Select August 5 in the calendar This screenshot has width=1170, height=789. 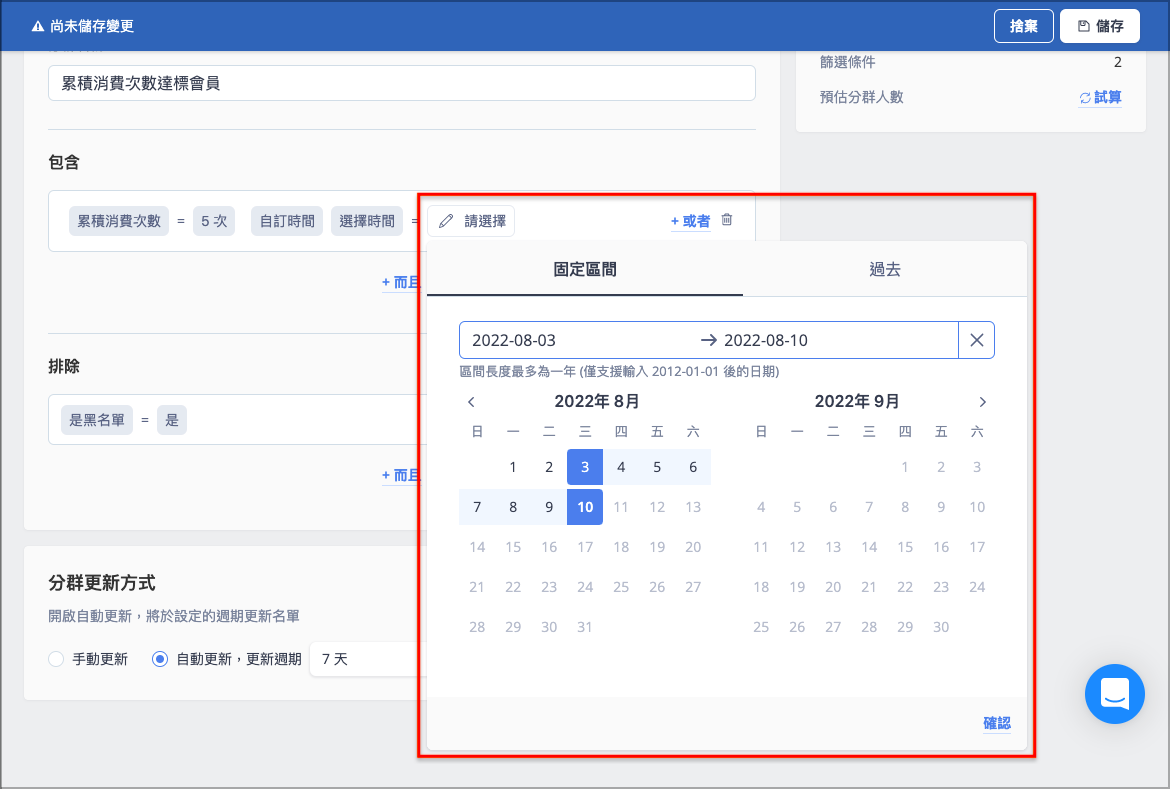(657, 467)
